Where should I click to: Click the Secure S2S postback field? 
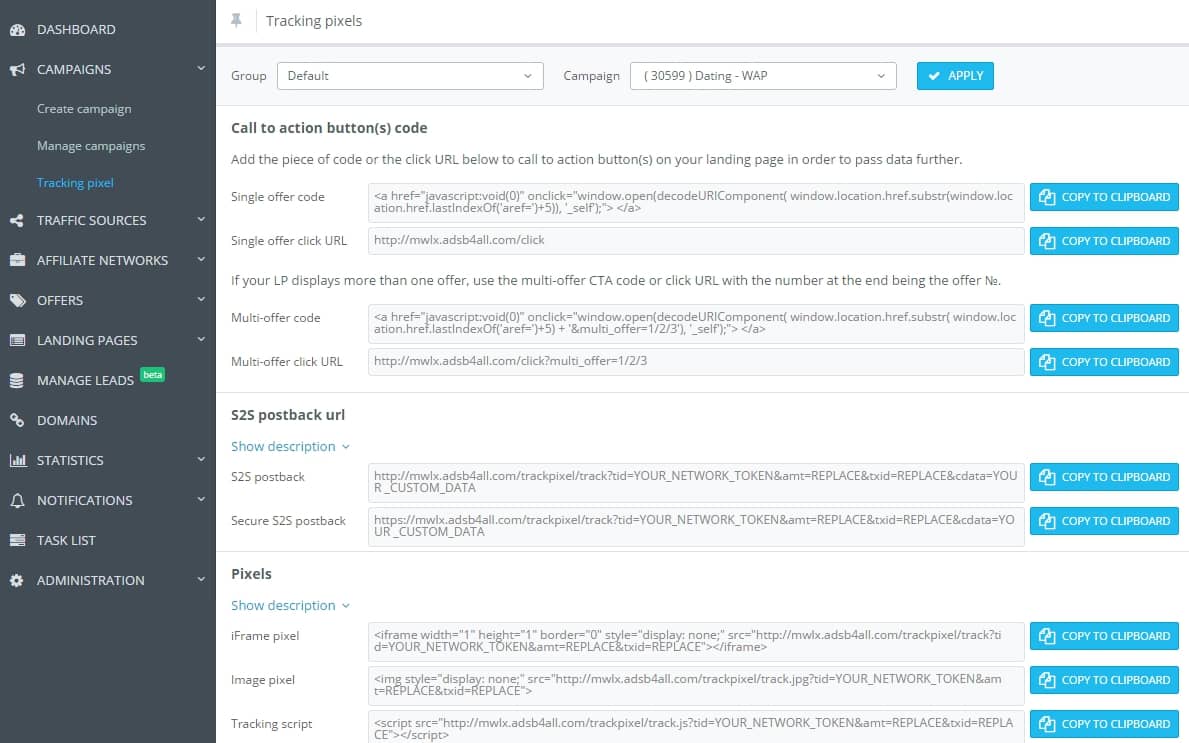tap(696, 527)
